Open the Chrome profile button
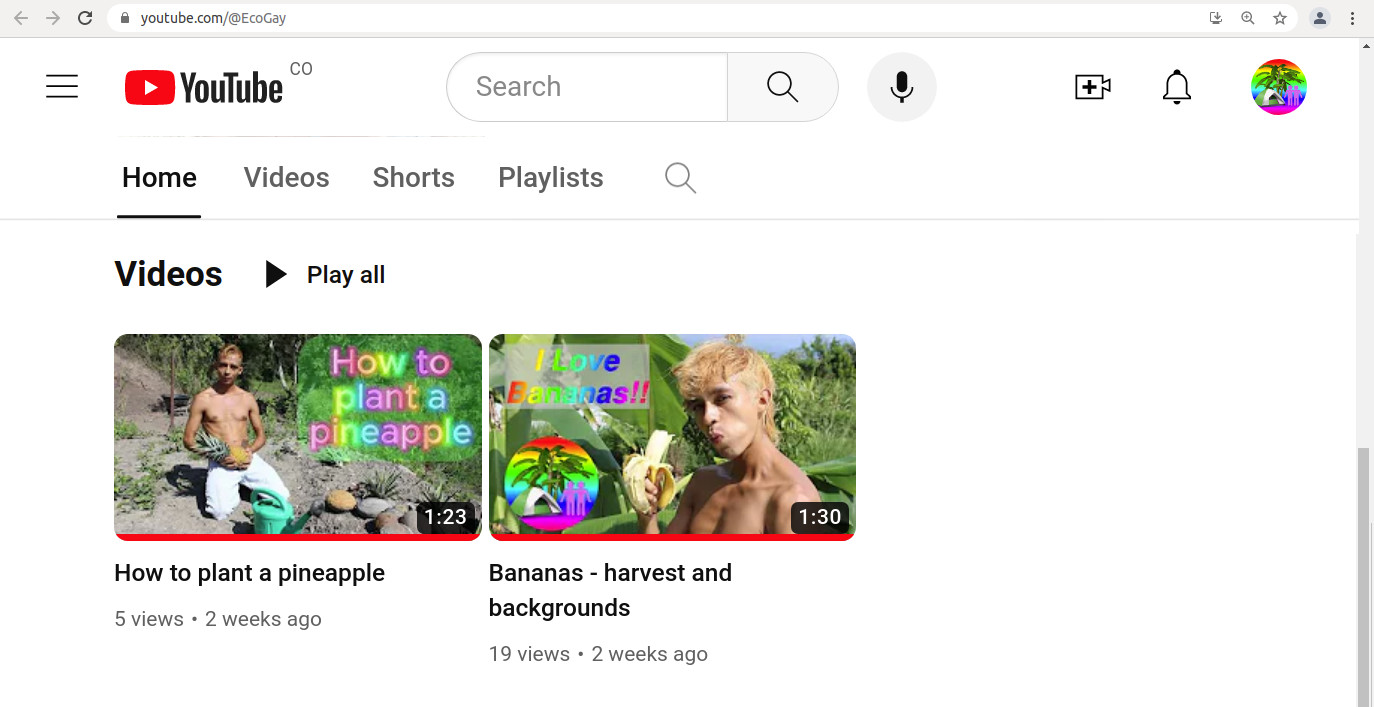 click(1320, 18)
